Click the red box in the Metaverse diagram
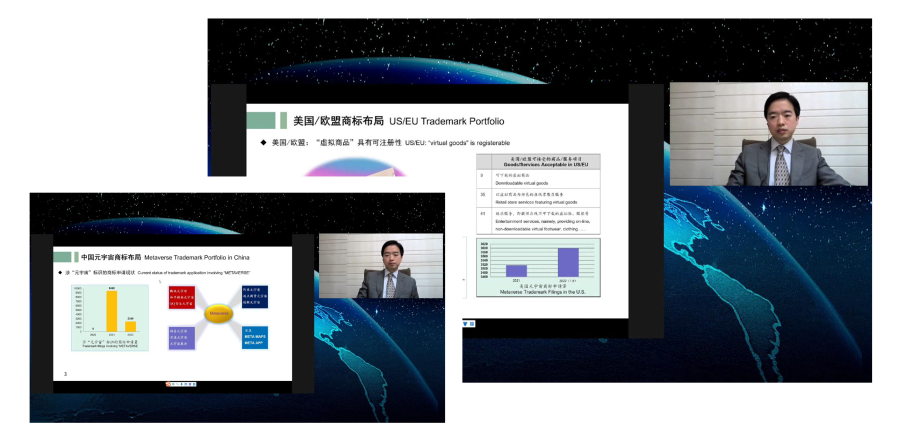The image size is (904, 442). [x=182, y=297]
